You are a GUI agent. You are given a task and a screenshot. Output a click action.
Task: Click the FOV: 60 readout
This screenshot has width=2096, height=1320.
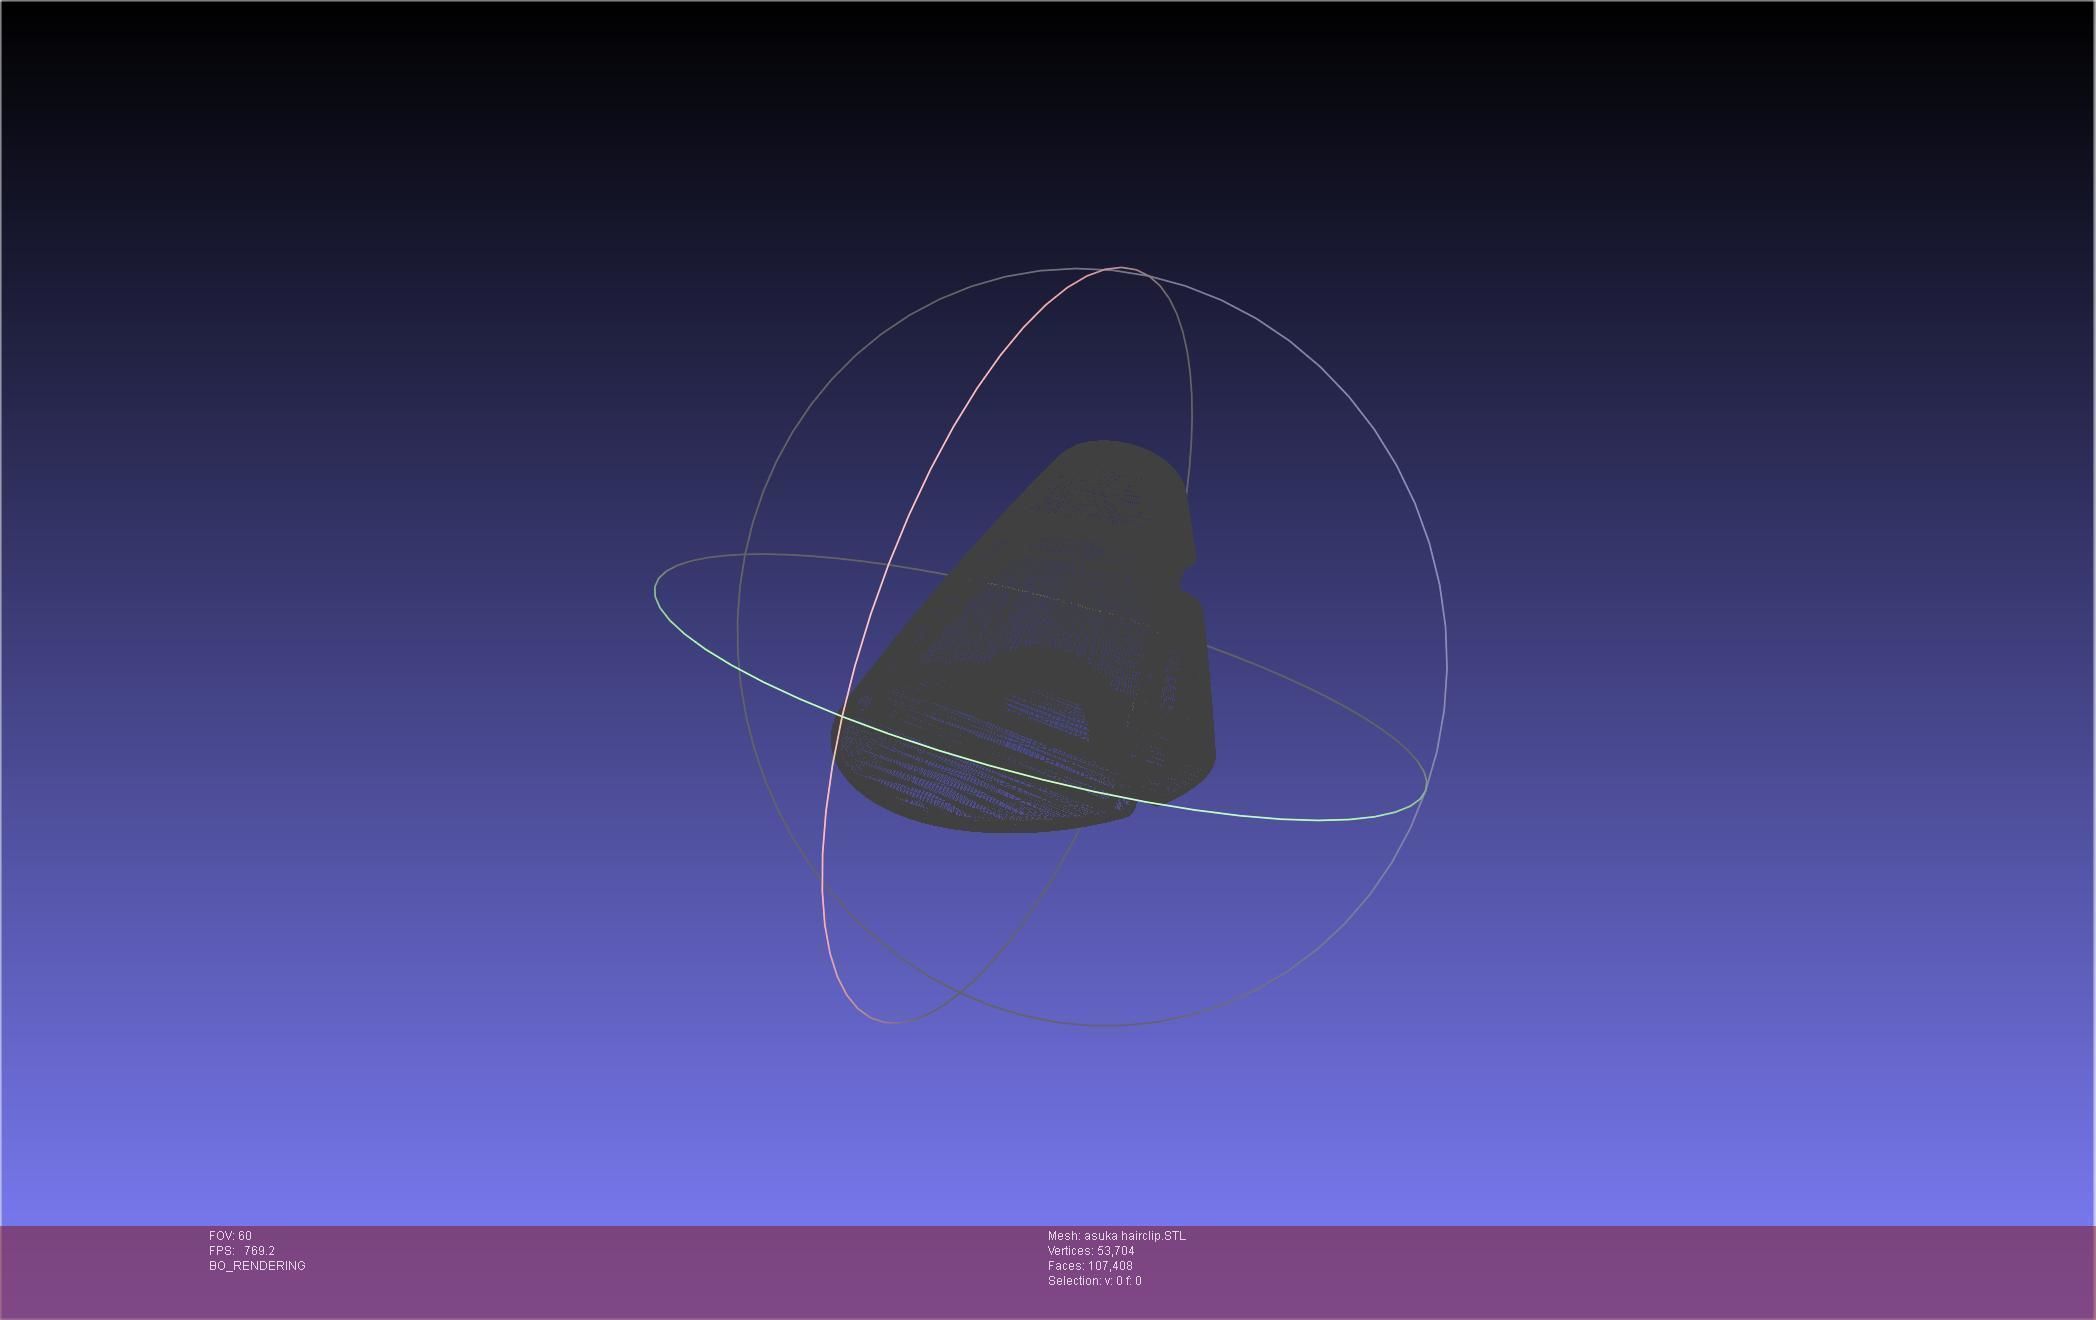(230, 1236)
